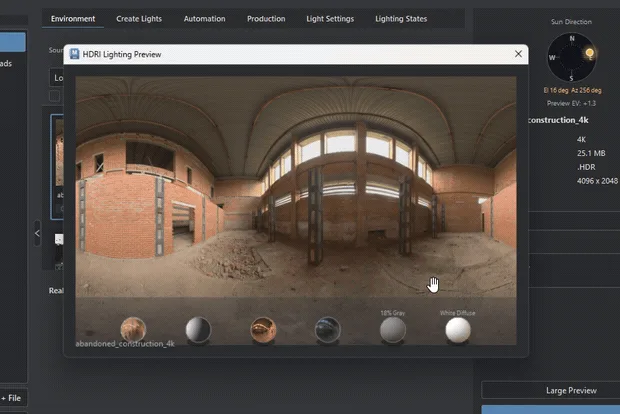Image resolution: width=620 pixels, height=414 pixels.
Task: Close the HDRI Lighting Preview dialog
Action: tap(518, 54)
